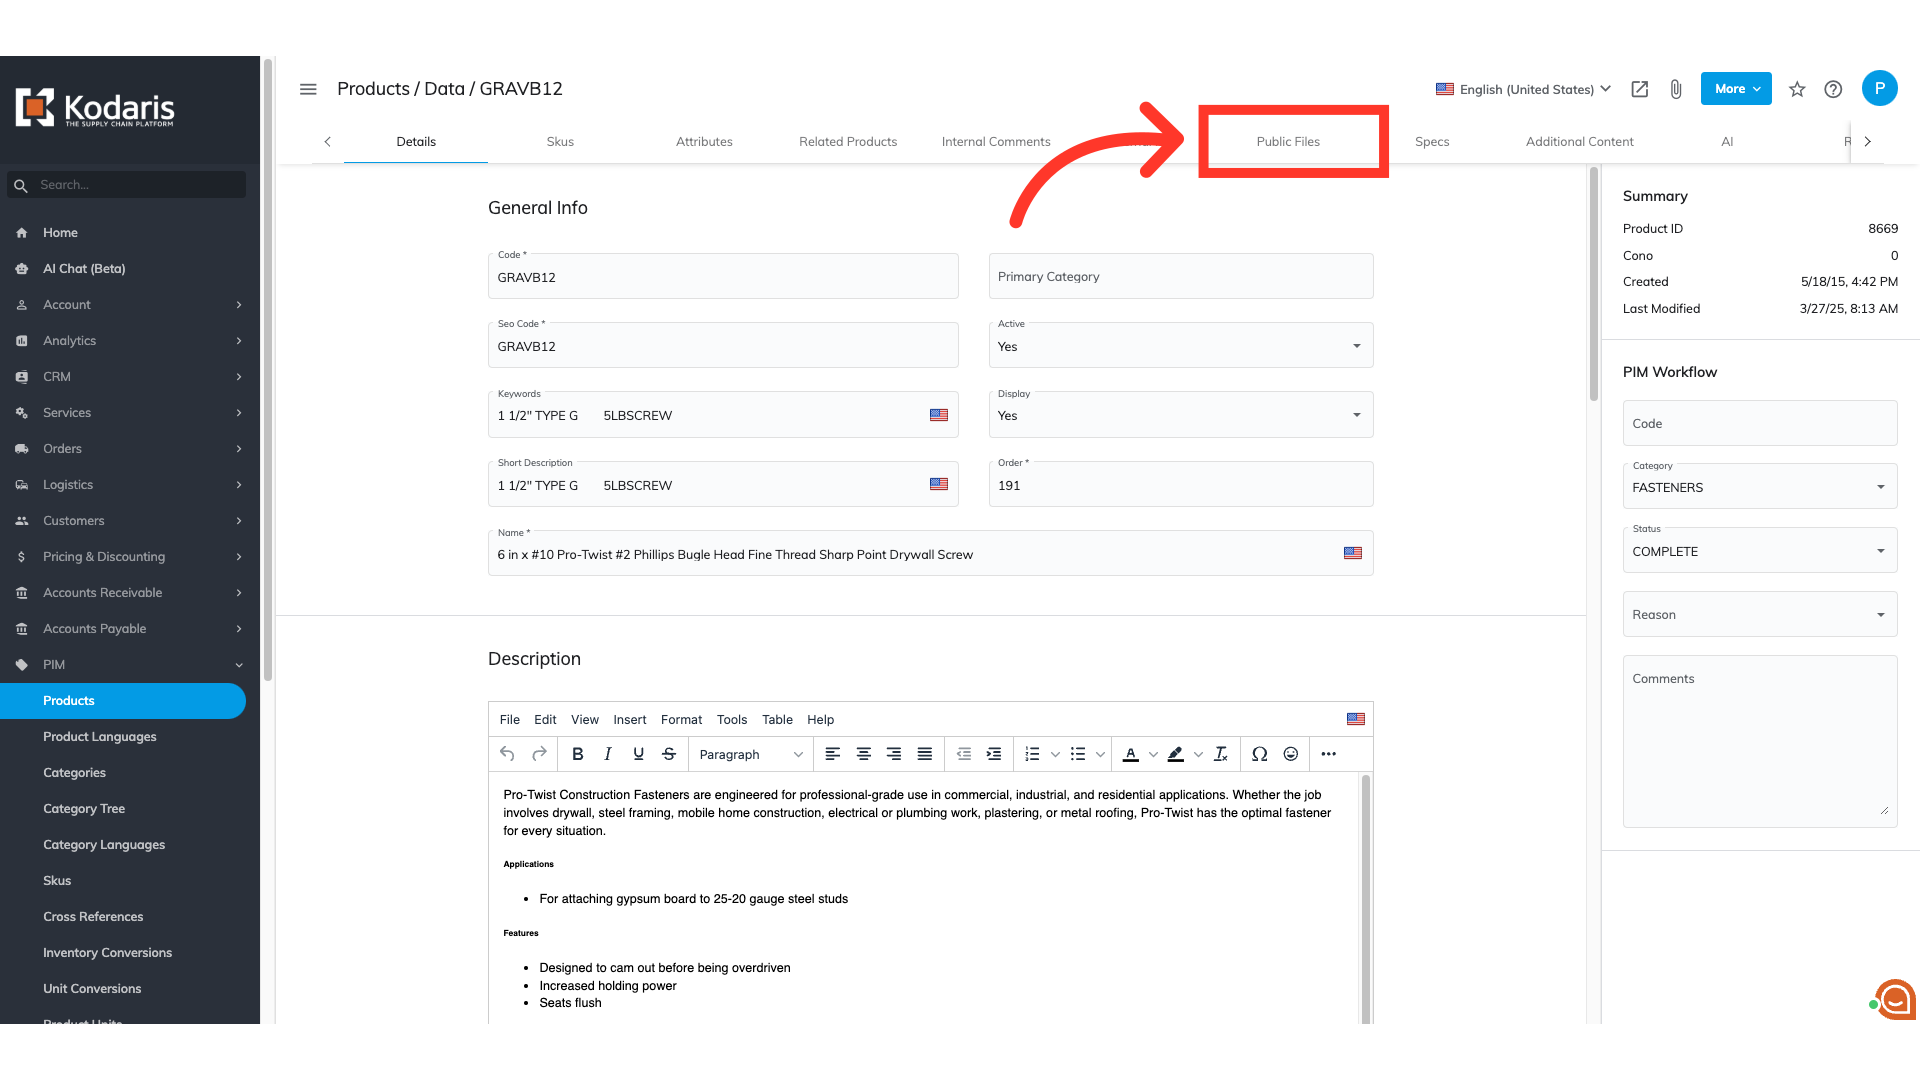
Task: Click the undo arrow in the editor
Action: (x=508, y=754)
